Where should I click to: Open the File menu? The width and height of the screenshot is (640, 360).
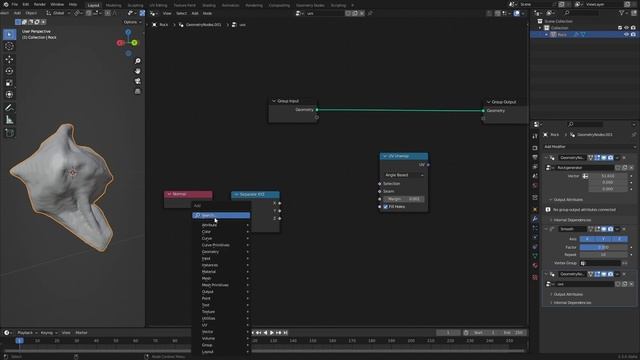(15, 4)
